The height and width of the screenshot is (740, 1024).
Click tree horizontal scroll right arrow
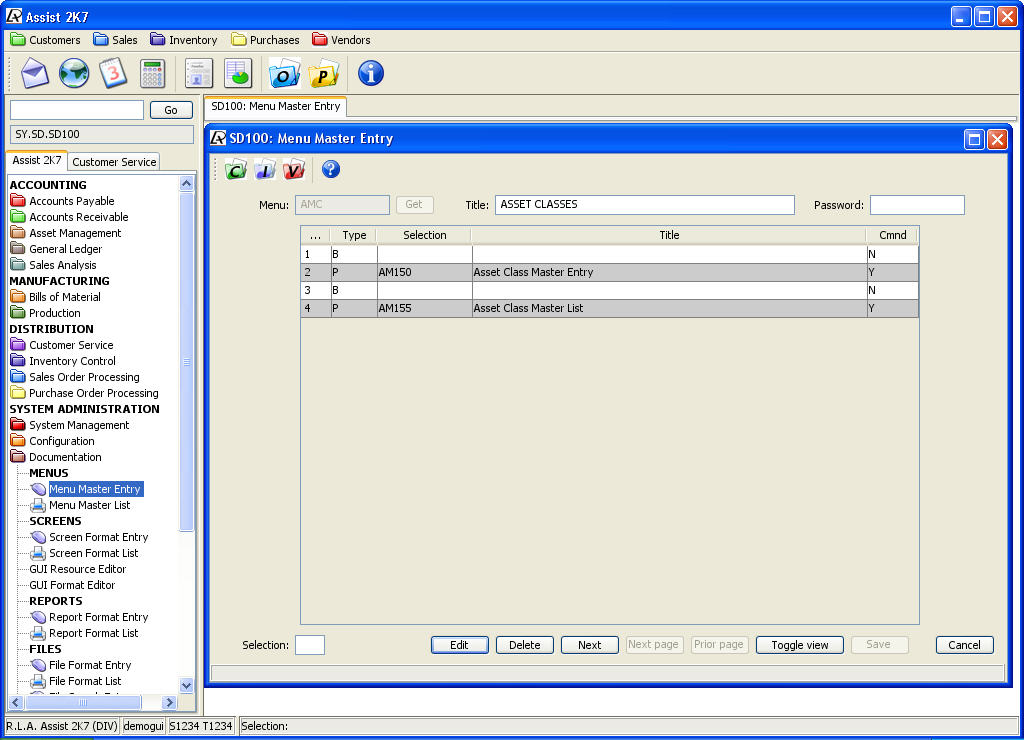click(x=169, y=703)
